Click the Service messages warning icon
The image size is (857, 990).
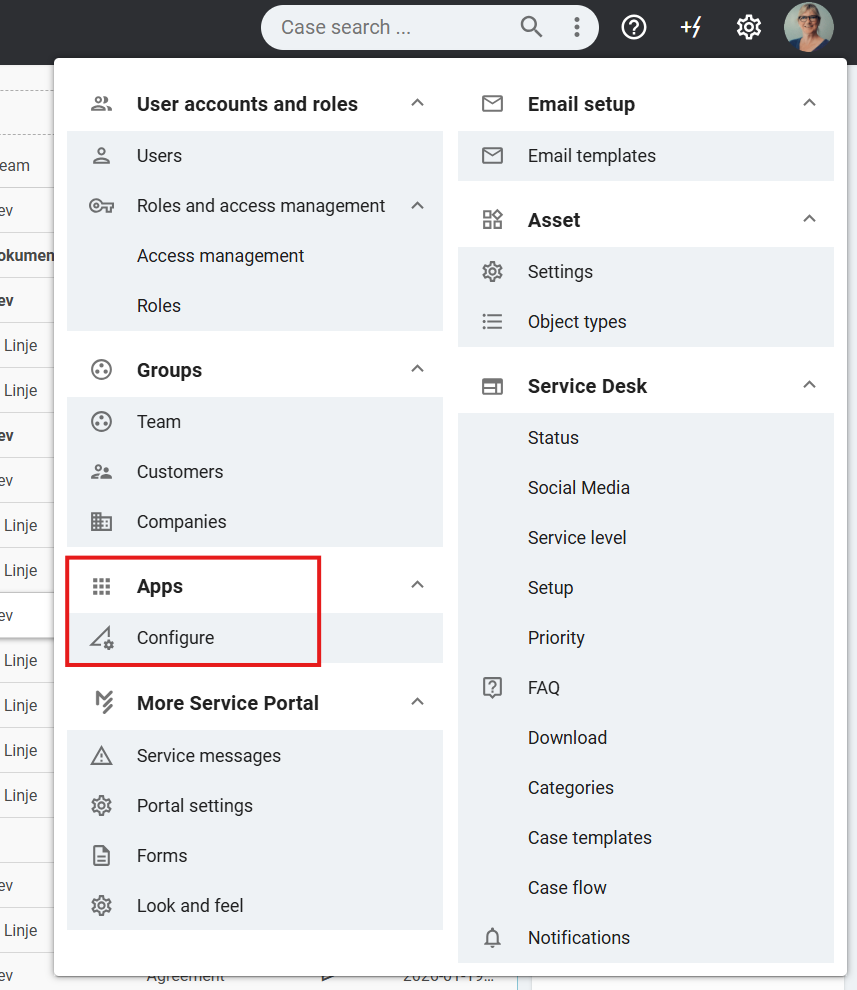pyautogui.click(x=101, y=756)
